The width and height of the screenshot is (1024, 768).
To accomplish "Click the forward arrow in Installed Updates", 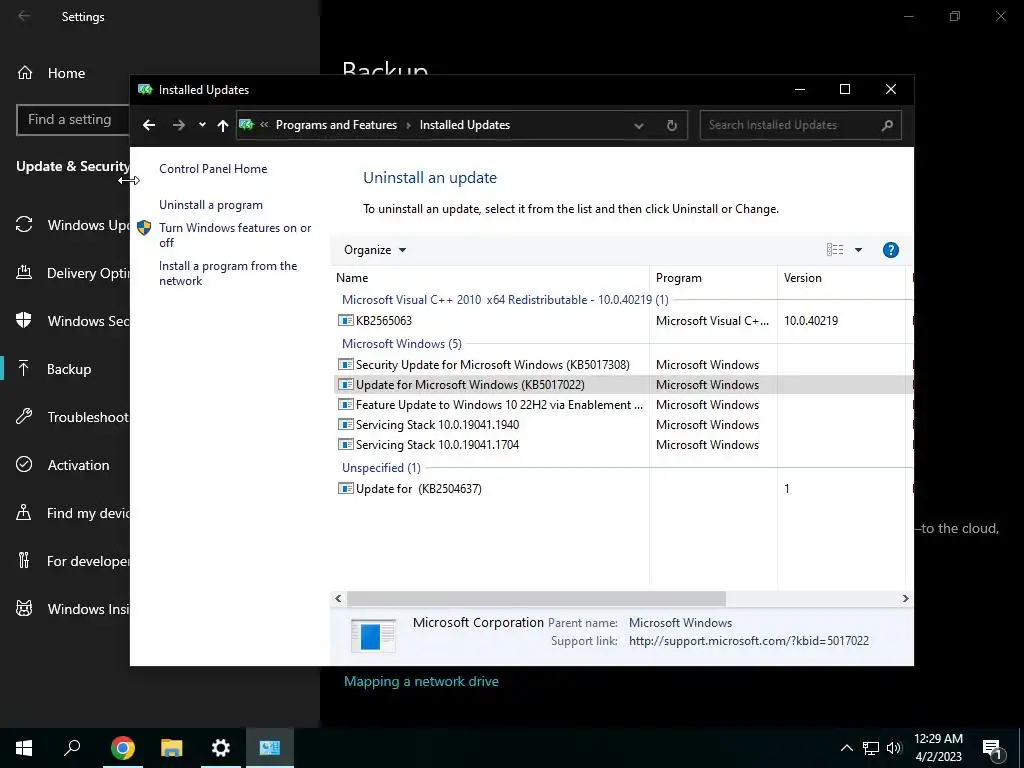I will pos(178,125).
